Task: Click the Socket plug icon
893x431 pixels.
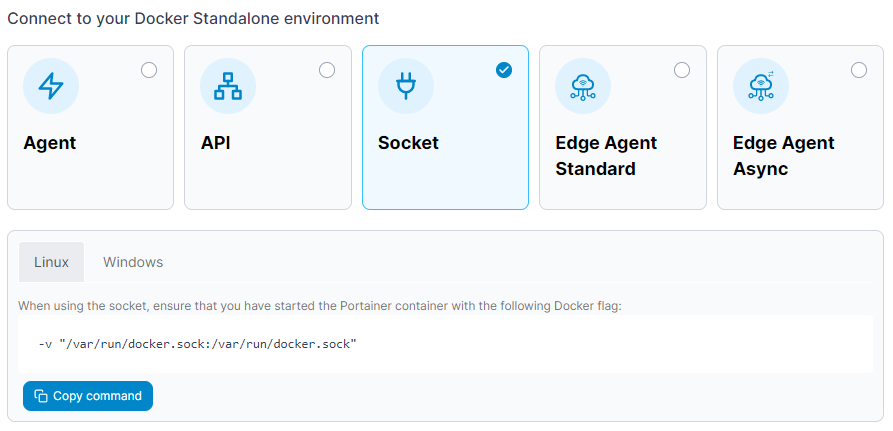Action: click(x=405, y=86)
